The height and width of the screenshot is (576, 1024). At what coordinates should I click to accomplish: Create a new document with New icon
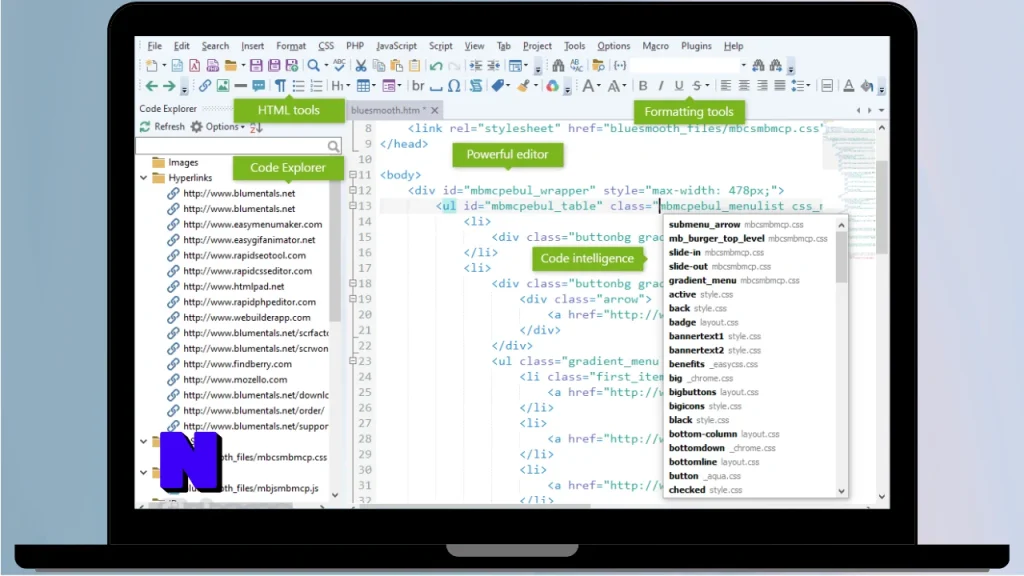[152, 65]
